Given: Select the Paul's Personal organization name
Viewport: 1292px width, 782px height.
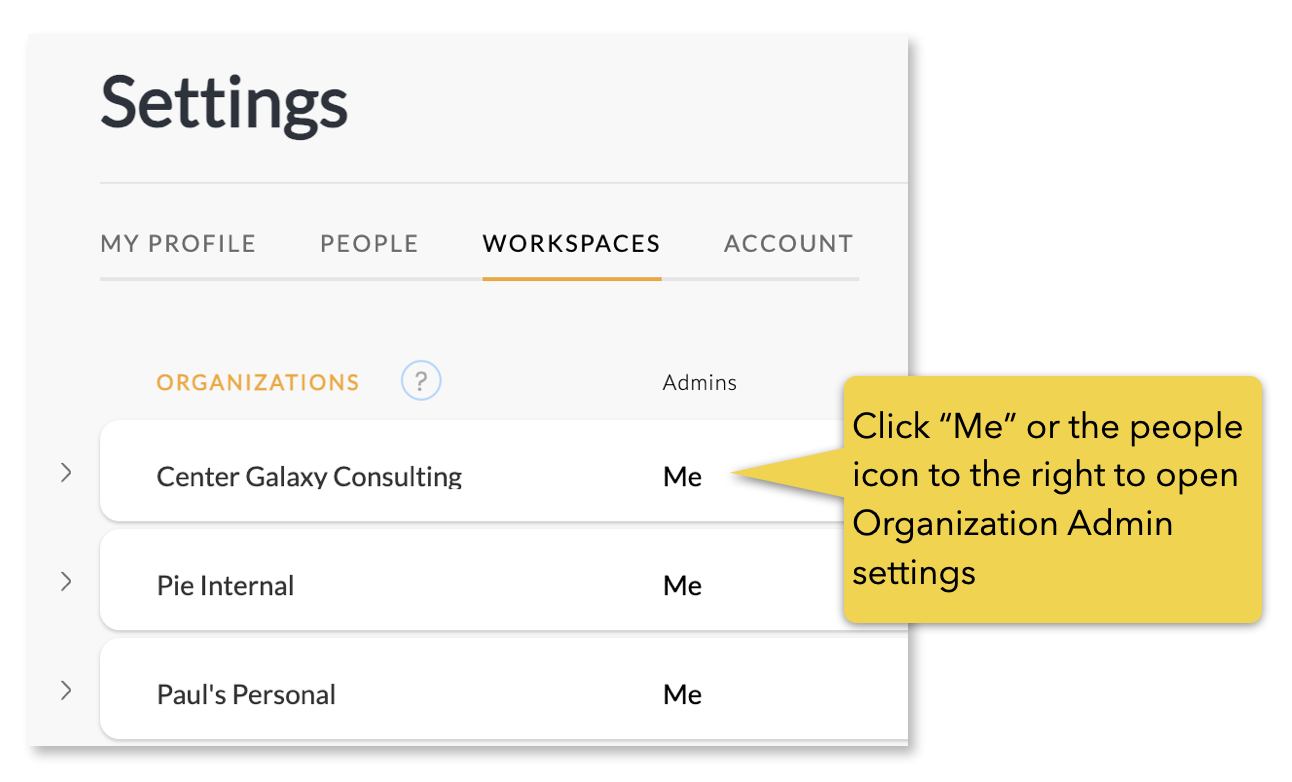Looking at the screenshot, I should pyautogui.click(x=246, y=695).
